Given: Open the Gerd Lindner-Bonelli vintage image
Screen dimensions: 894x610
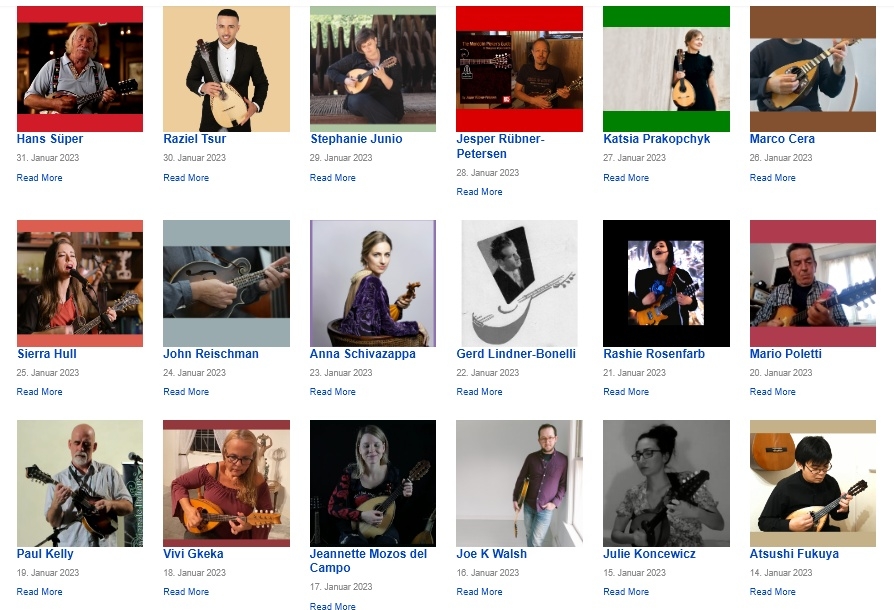Looking at the screenshot, I should pos(519,283).
